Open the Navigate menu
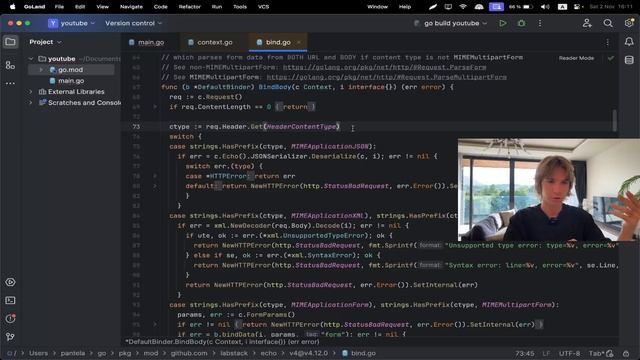640x360 pixels. tap(131, 7)
